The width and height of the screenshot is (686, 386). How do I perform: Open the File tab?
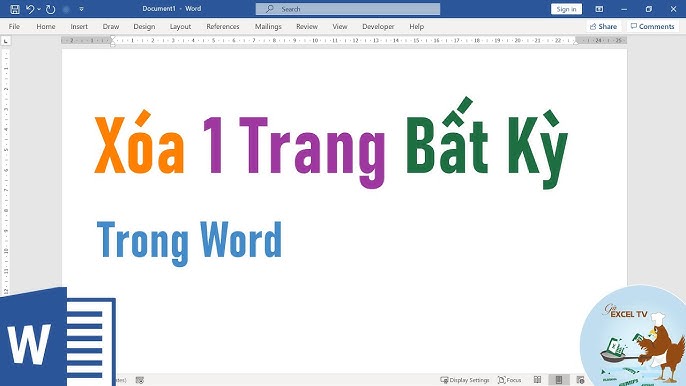click(x=14, y=26)
